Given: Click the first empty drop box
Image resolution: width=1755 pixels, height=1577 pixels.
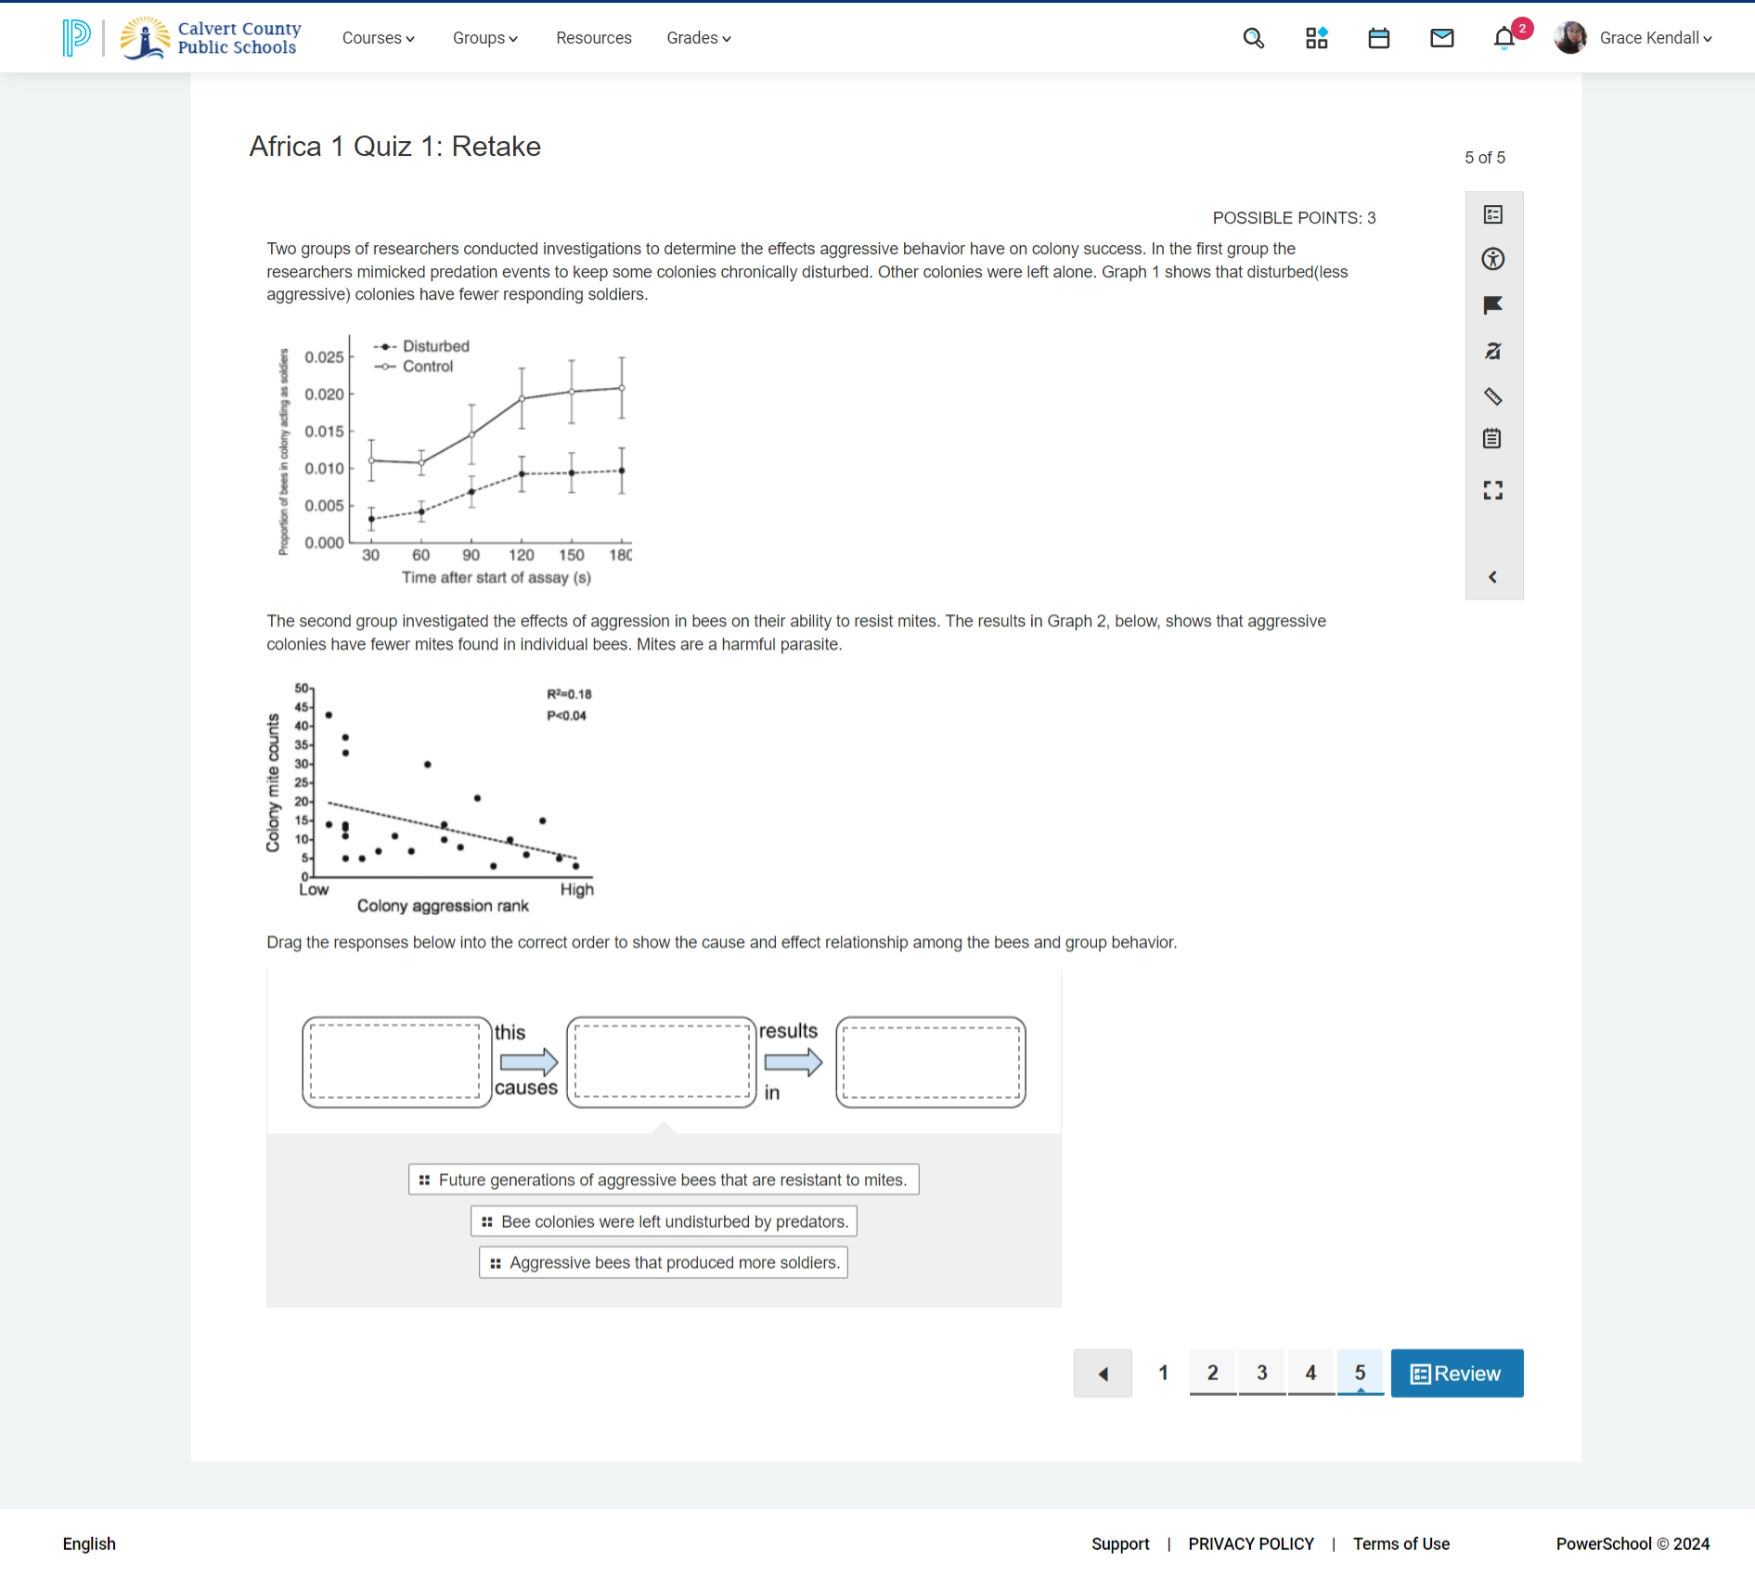Looking at the screenshot, I should click(x=396, y=1062).
